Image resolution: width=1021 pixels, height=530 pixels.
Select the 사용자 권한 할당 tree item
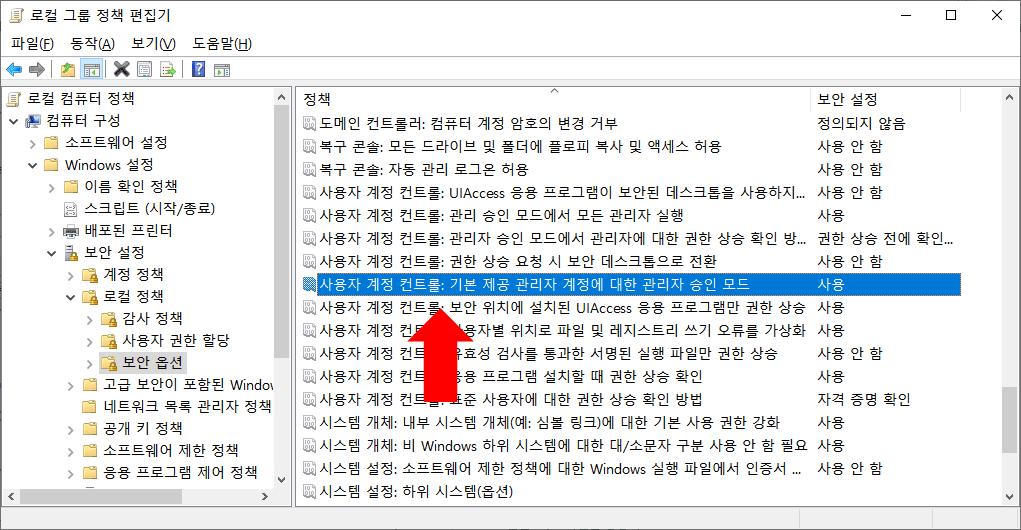(176, 341)
